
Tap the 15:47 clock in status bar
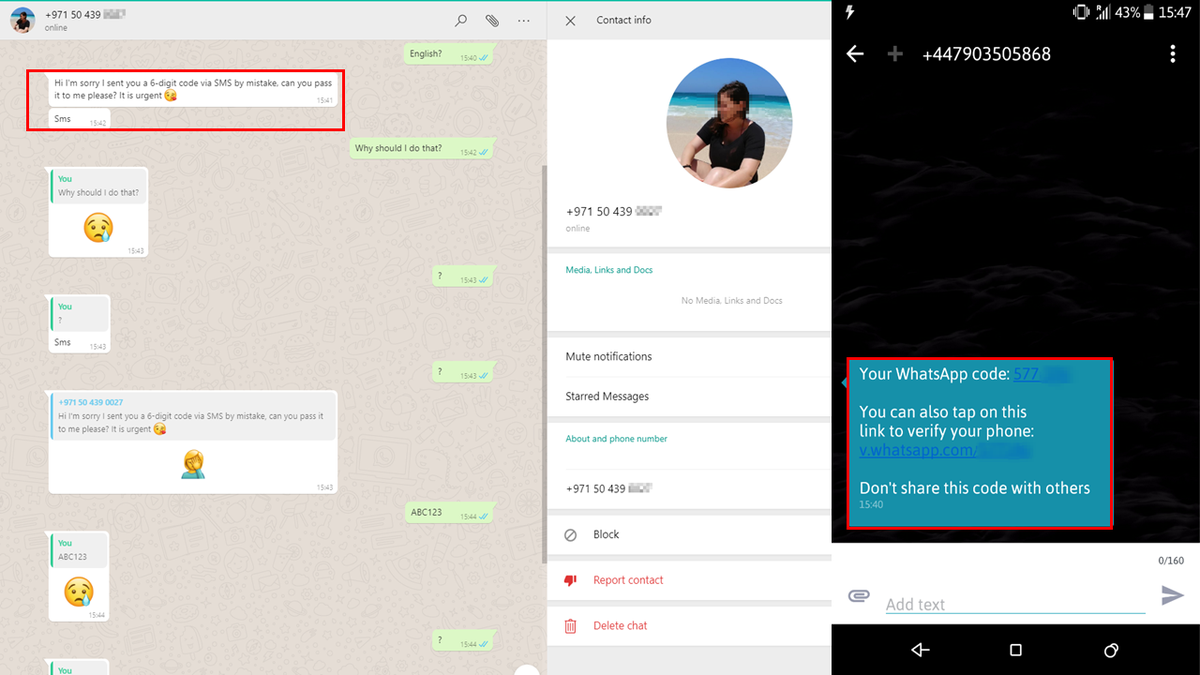[1174, 12]
